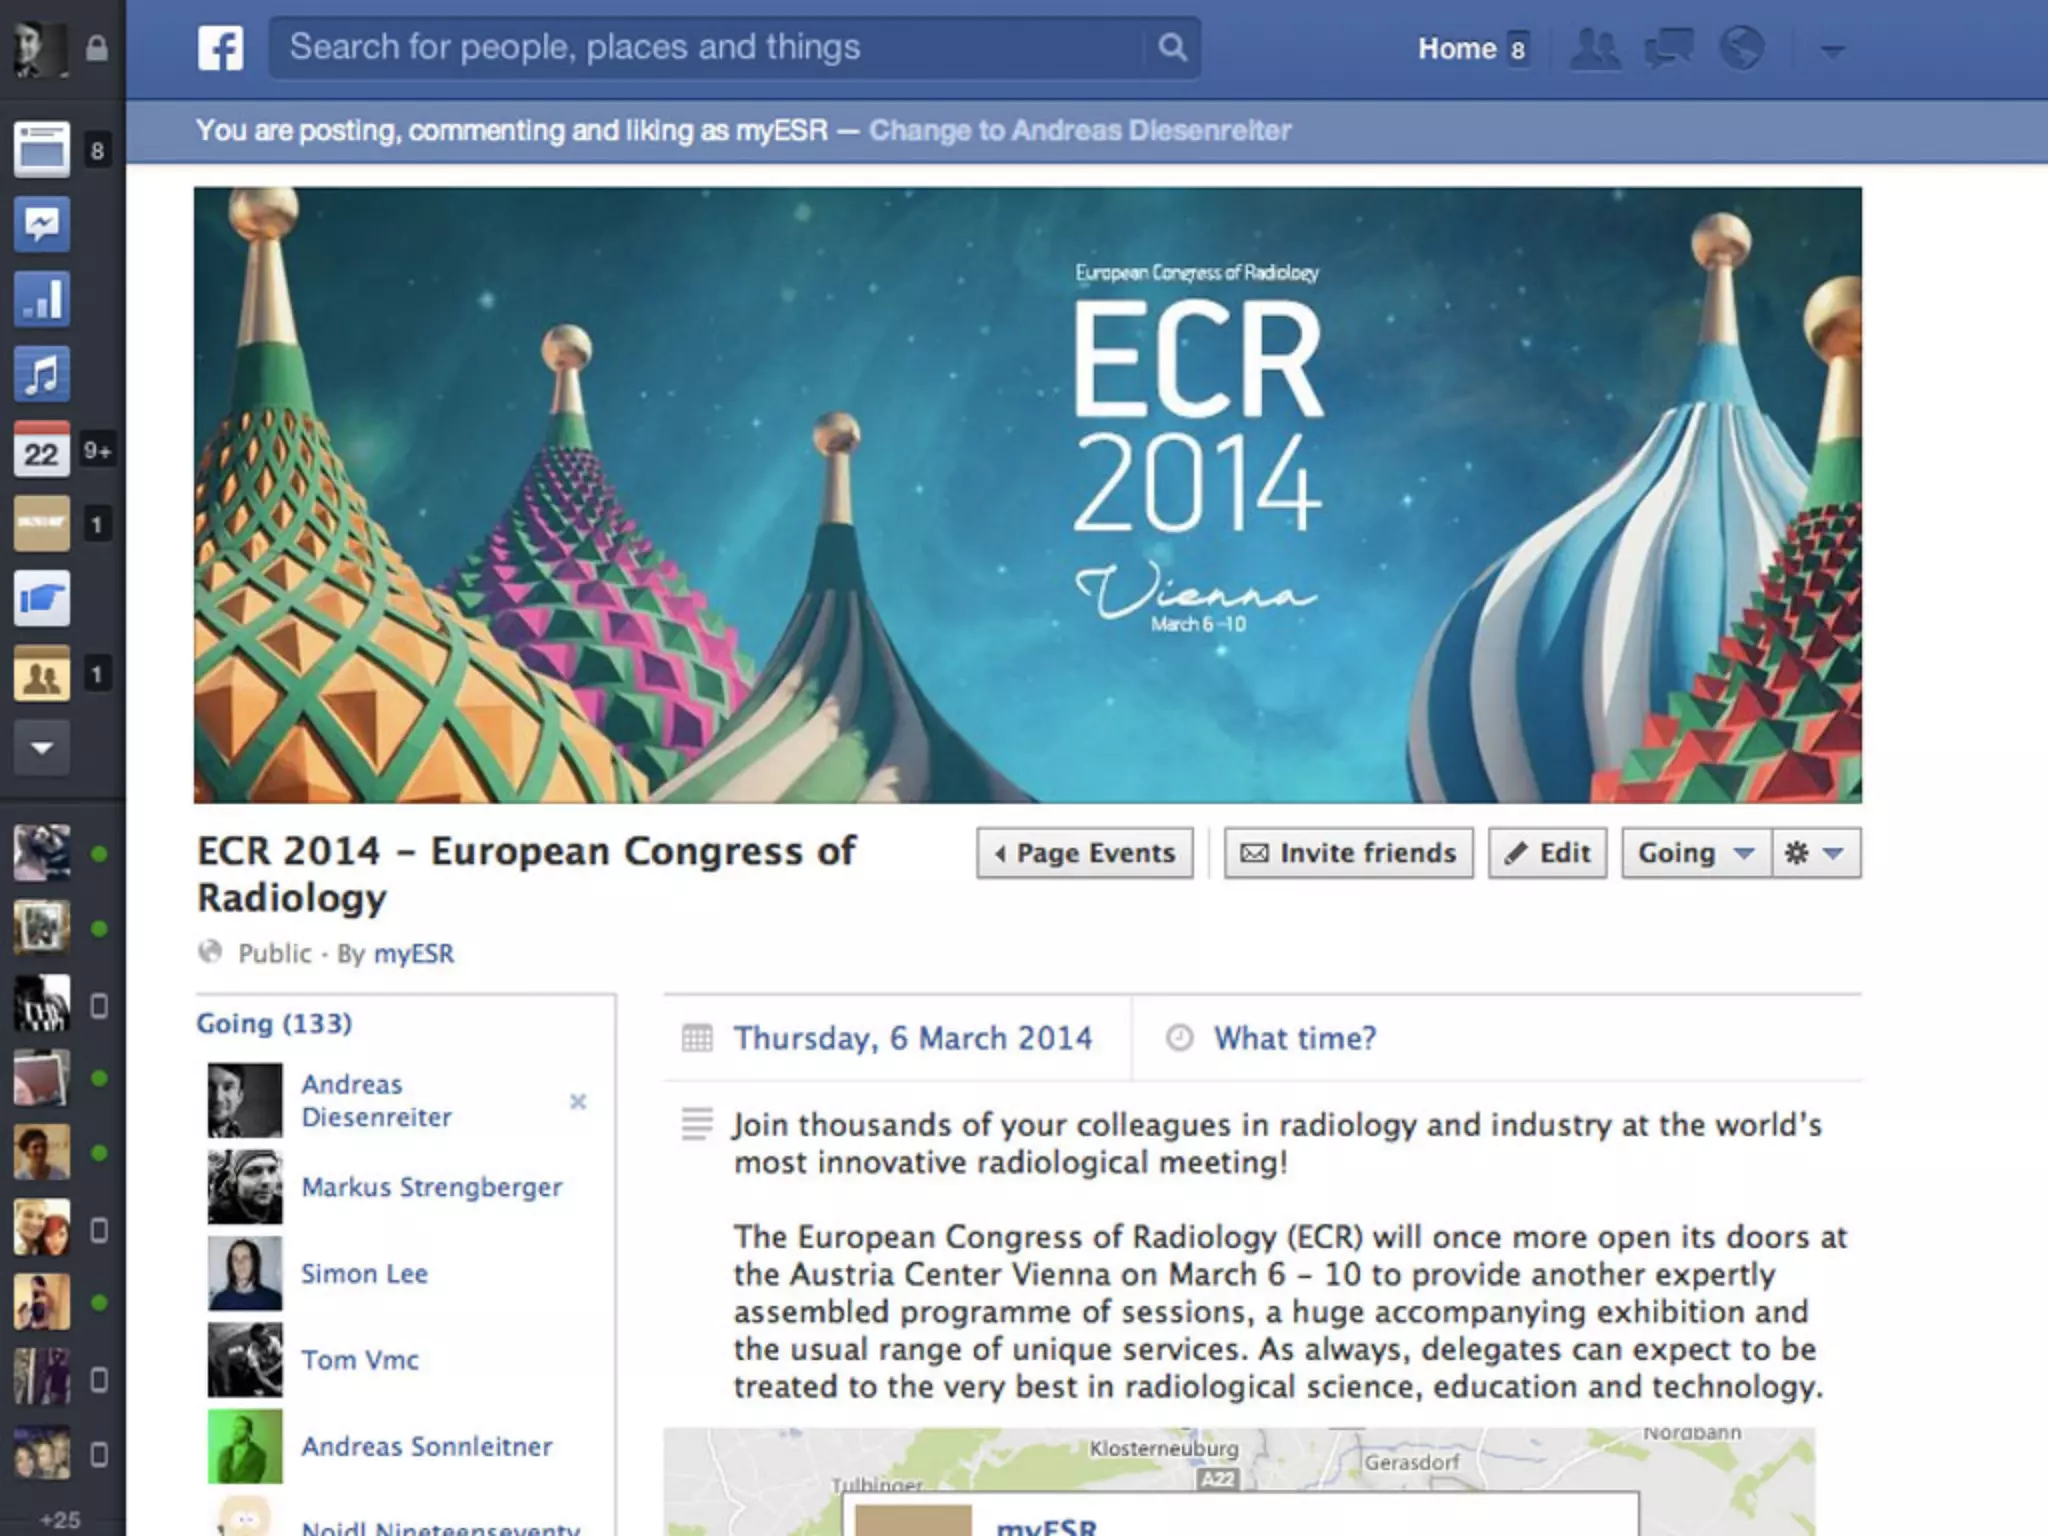Click the Edit event button
Image resolution: width=2048 pixels, height=1536 pixels.
click(x=1548, y=853)
